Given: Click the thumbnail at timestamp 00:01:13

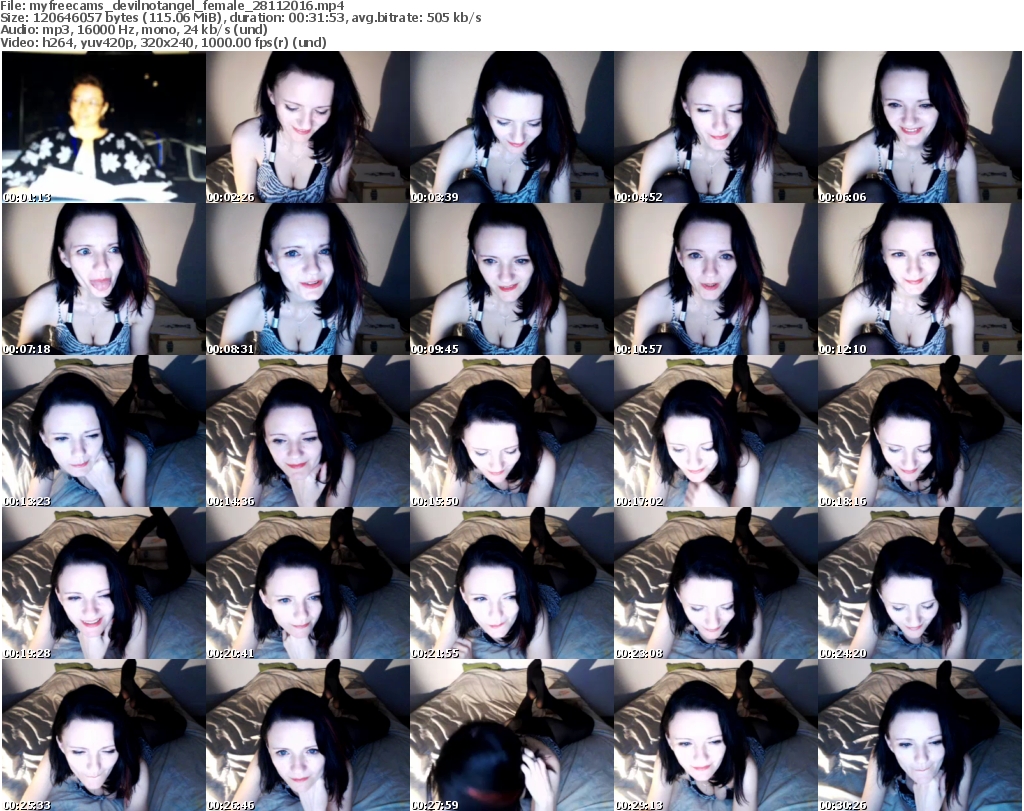Looking at the screenshot, I should [x=104, y=128].
